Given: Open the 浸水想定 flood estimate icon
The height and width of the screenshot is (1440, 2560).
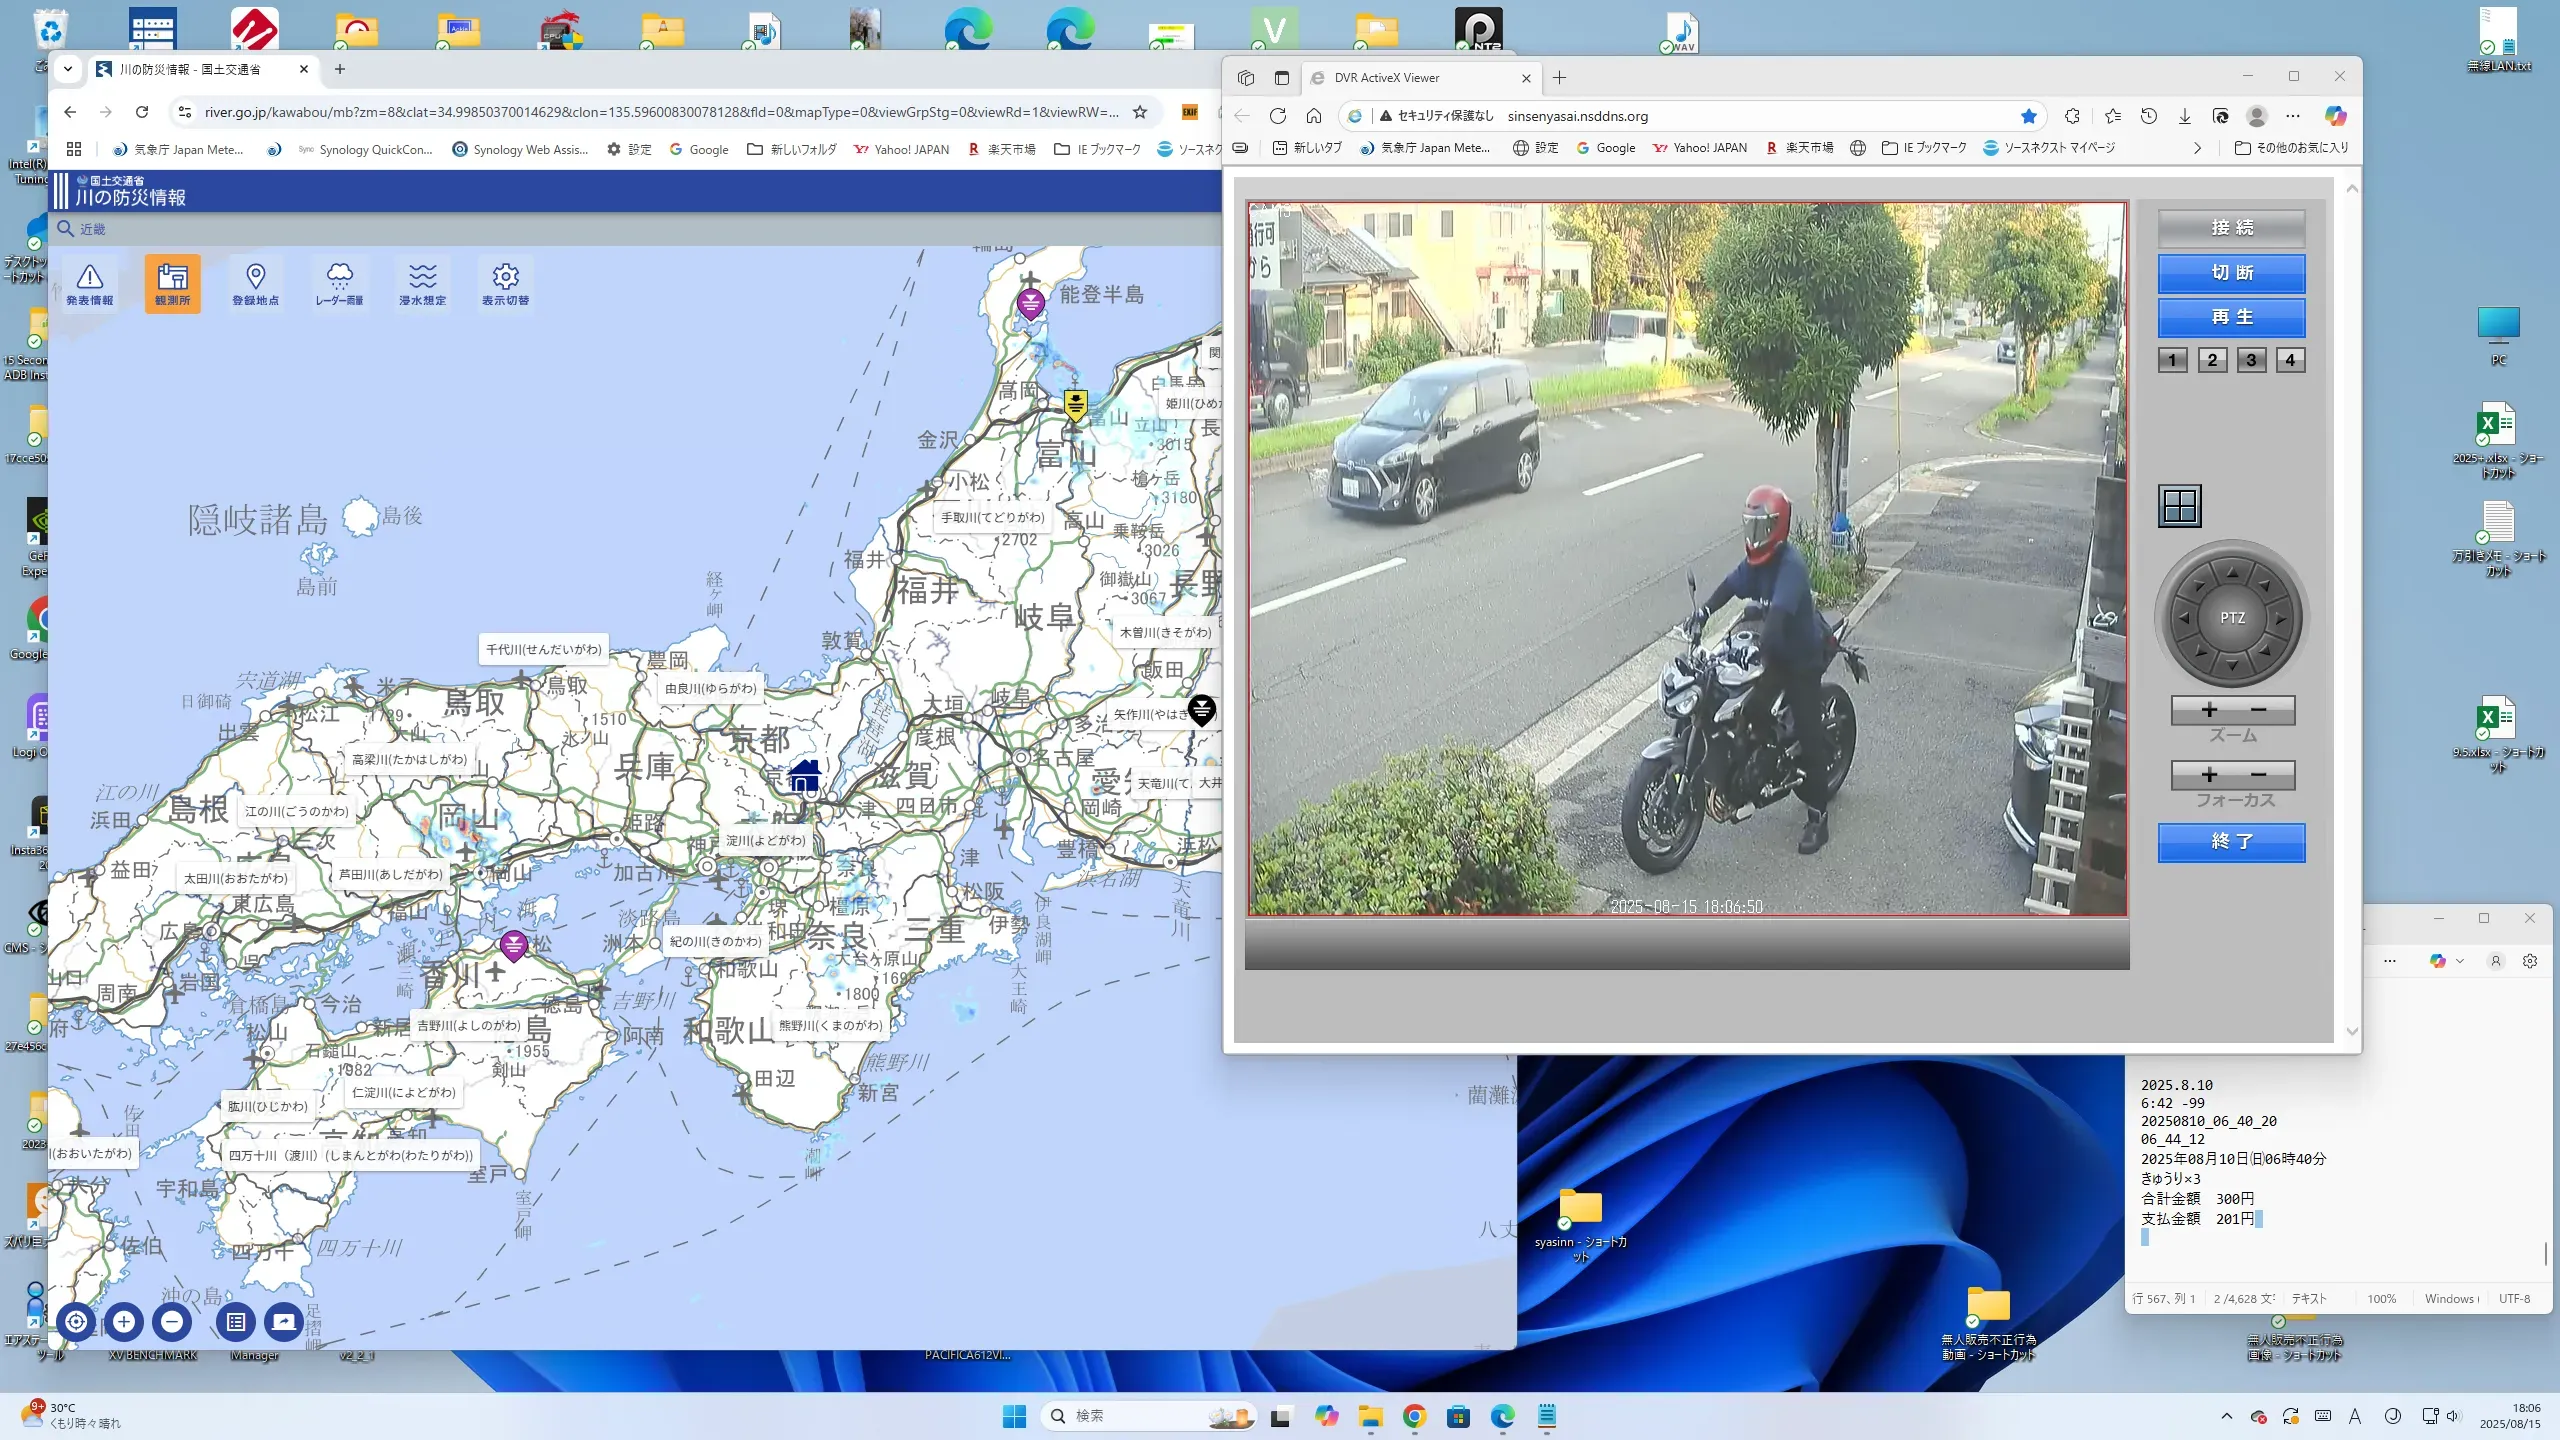Looking at the screenshot, I should point(422,283).
